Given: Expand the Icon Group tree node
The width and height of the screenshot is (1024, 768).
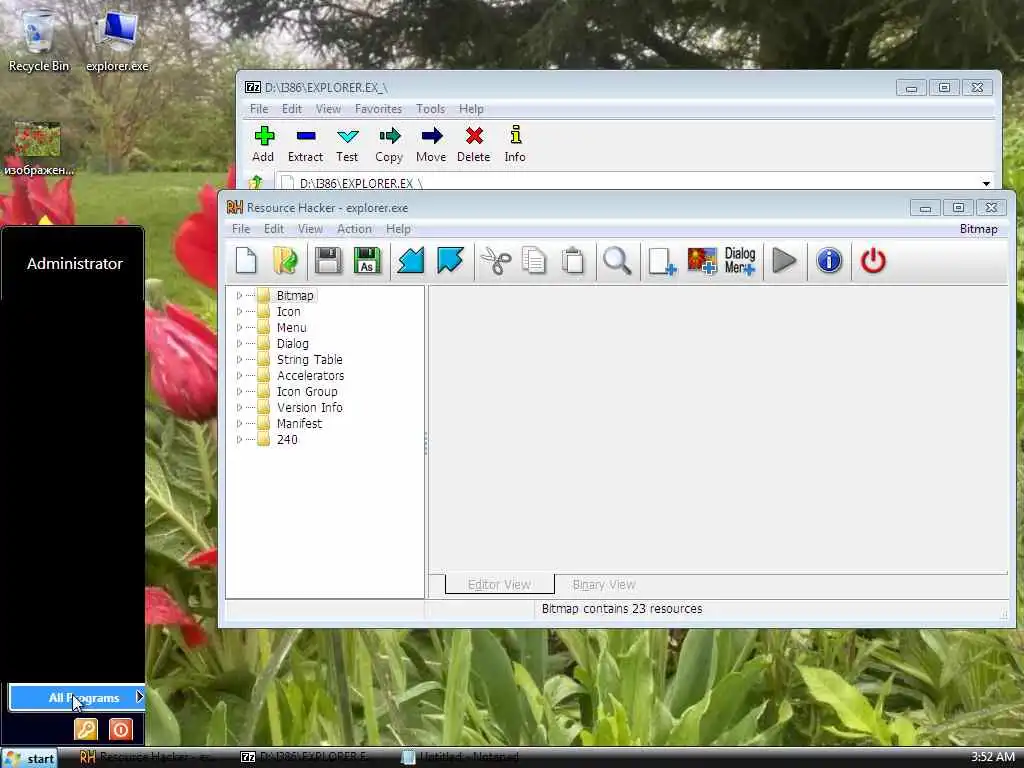Looking at the screenshot, I should coord(239,392).
